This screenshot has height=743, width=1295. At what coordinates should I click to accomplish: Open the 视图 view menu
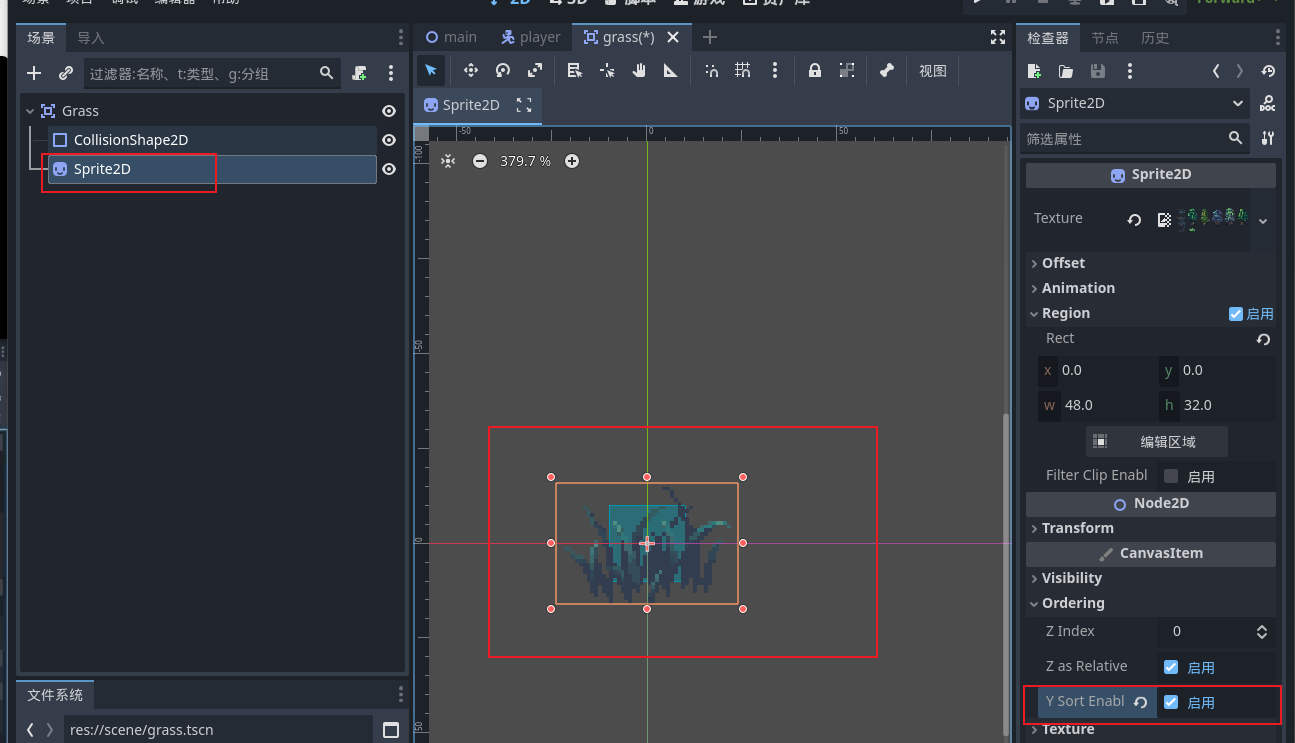coord(933,70)
